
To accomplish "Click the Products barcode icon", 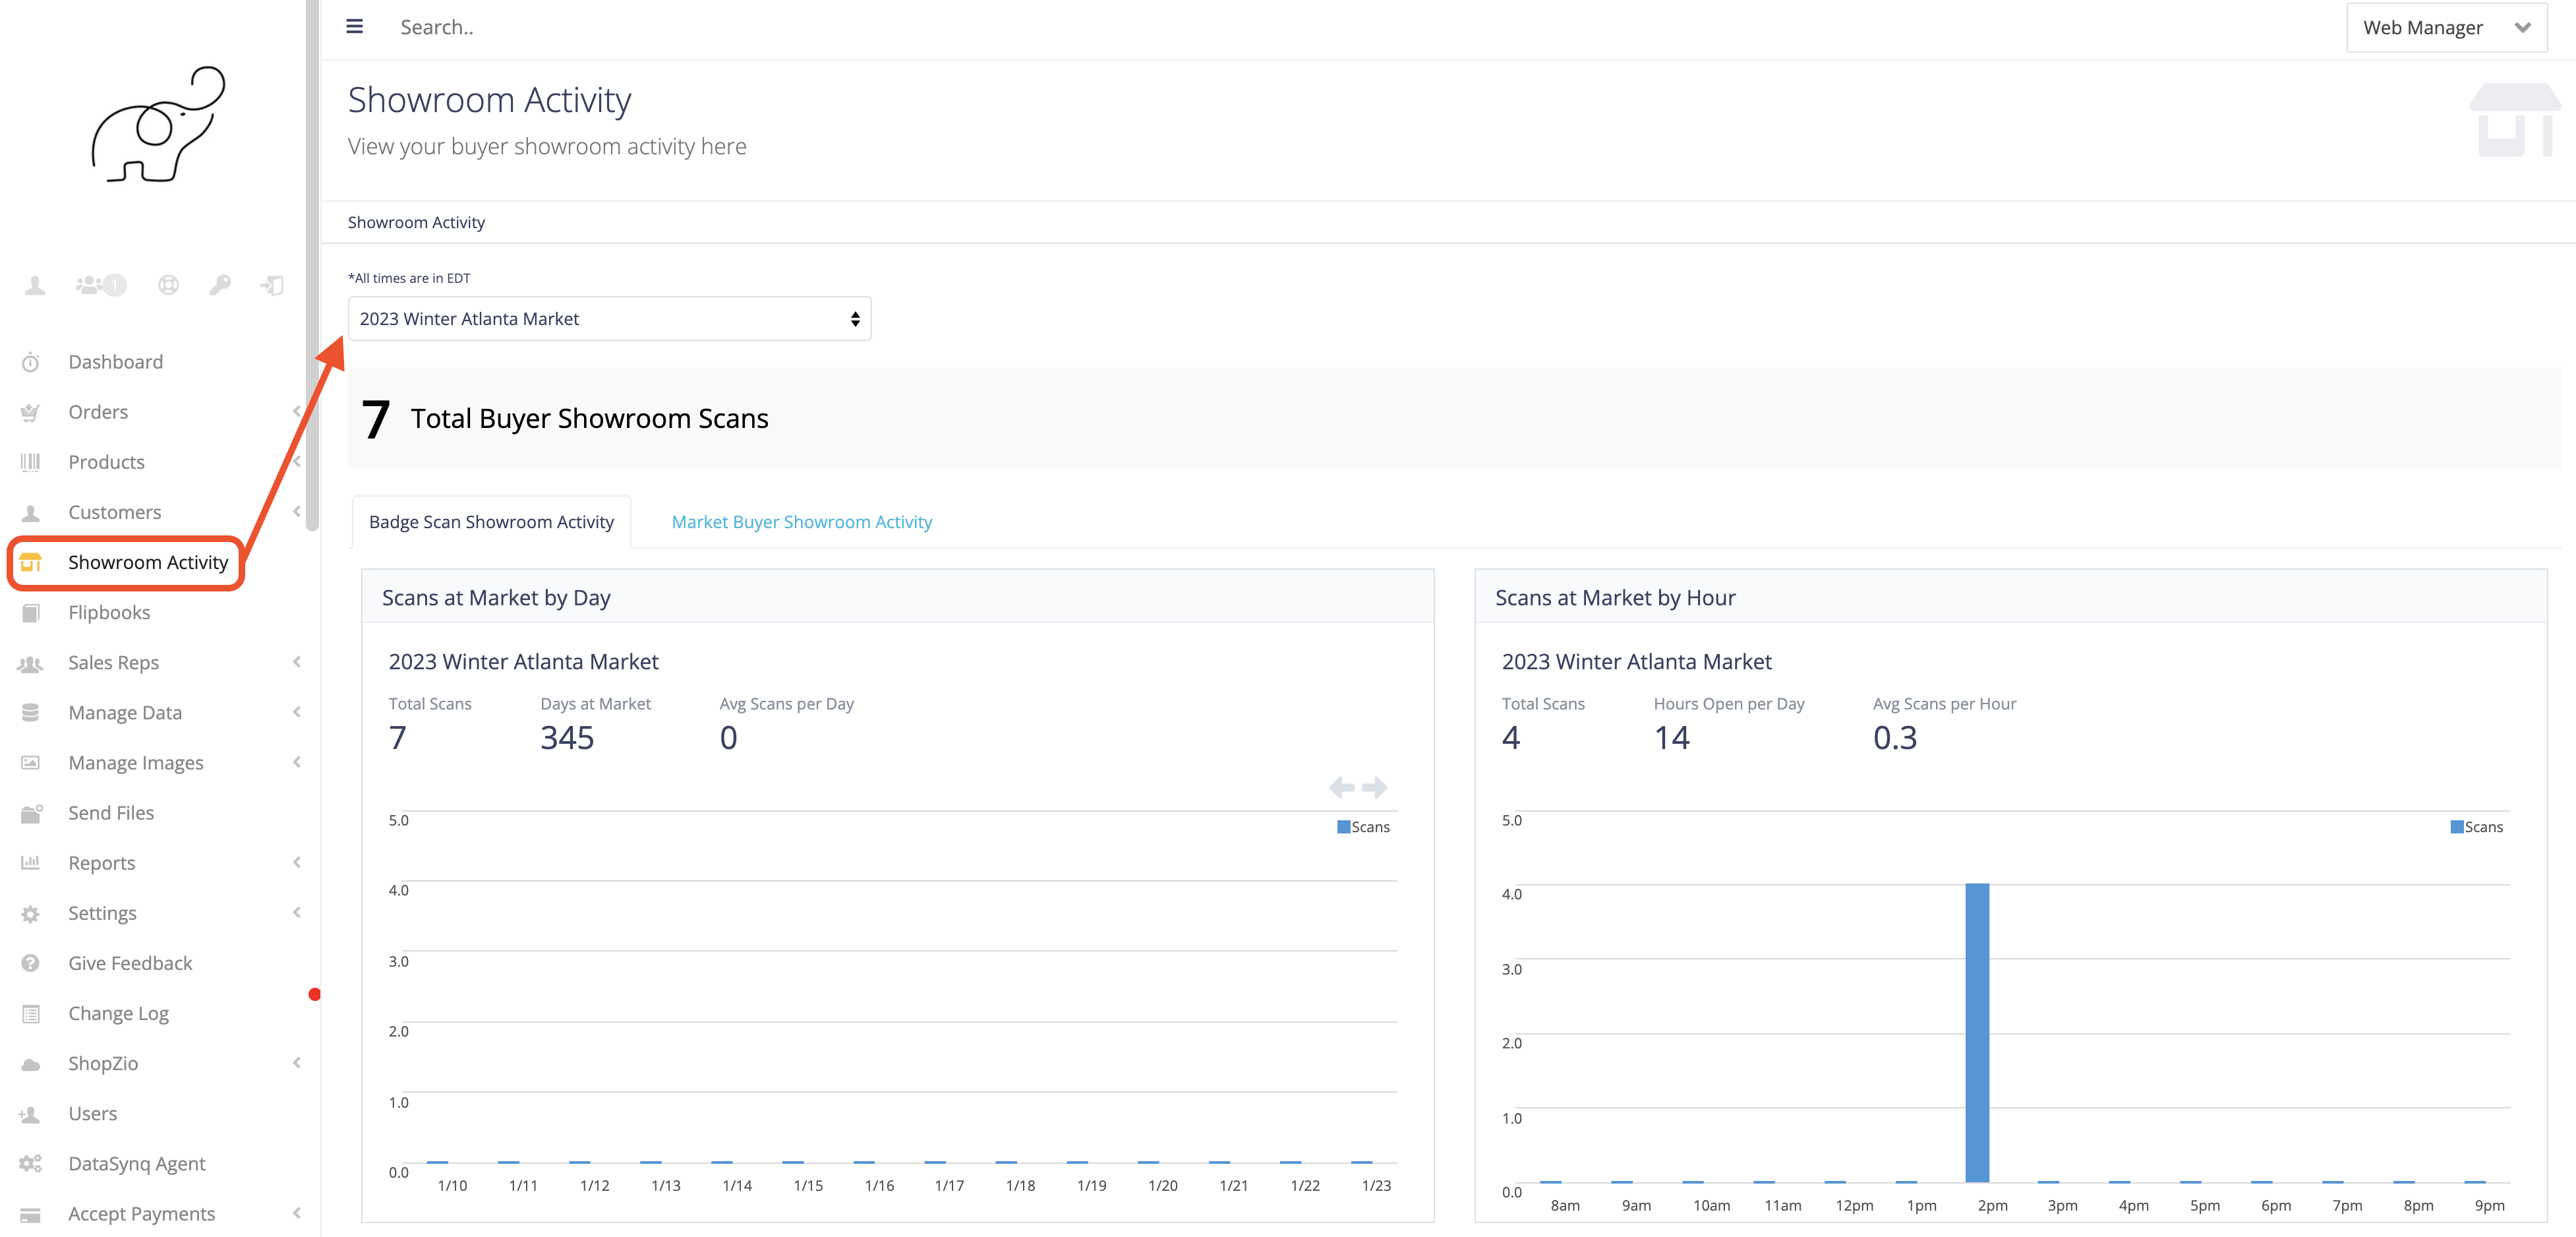I will (x=31, y=463).
